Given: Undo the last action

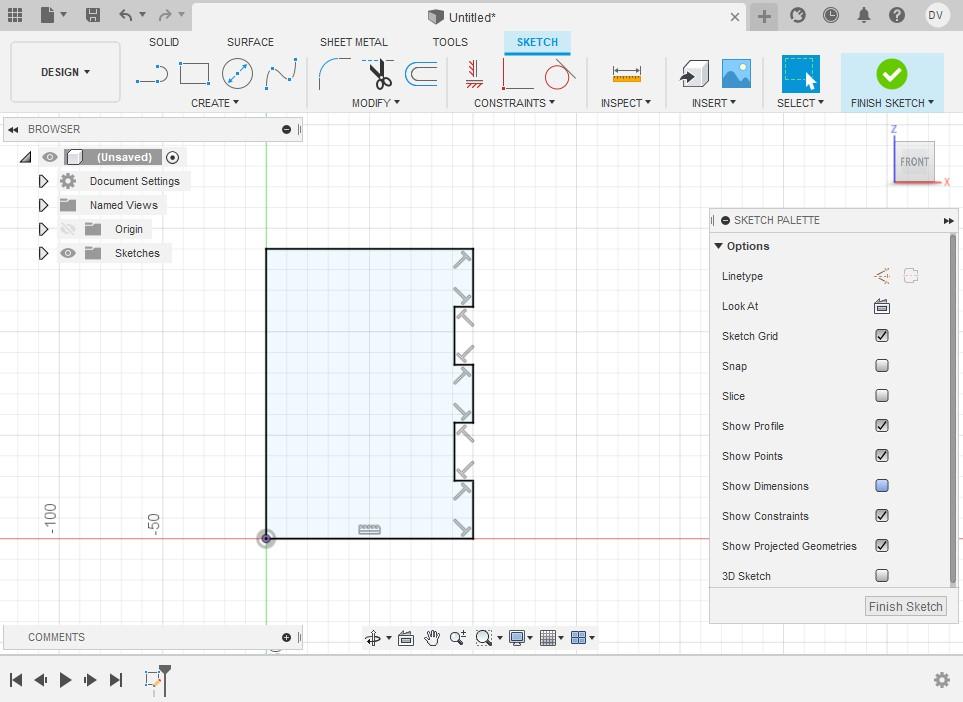Looking at the screenshot, I should 126,15.
